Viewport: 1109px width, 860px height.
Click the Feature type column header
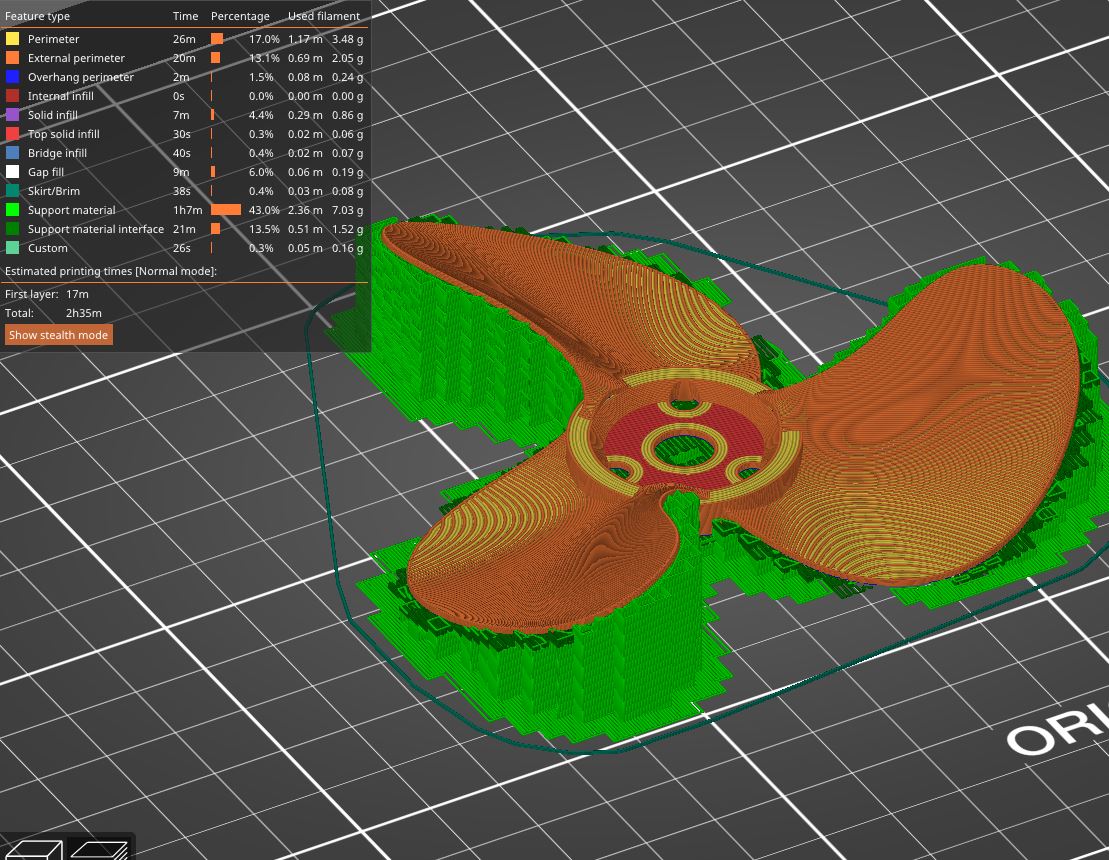click(x=36, y=16)
